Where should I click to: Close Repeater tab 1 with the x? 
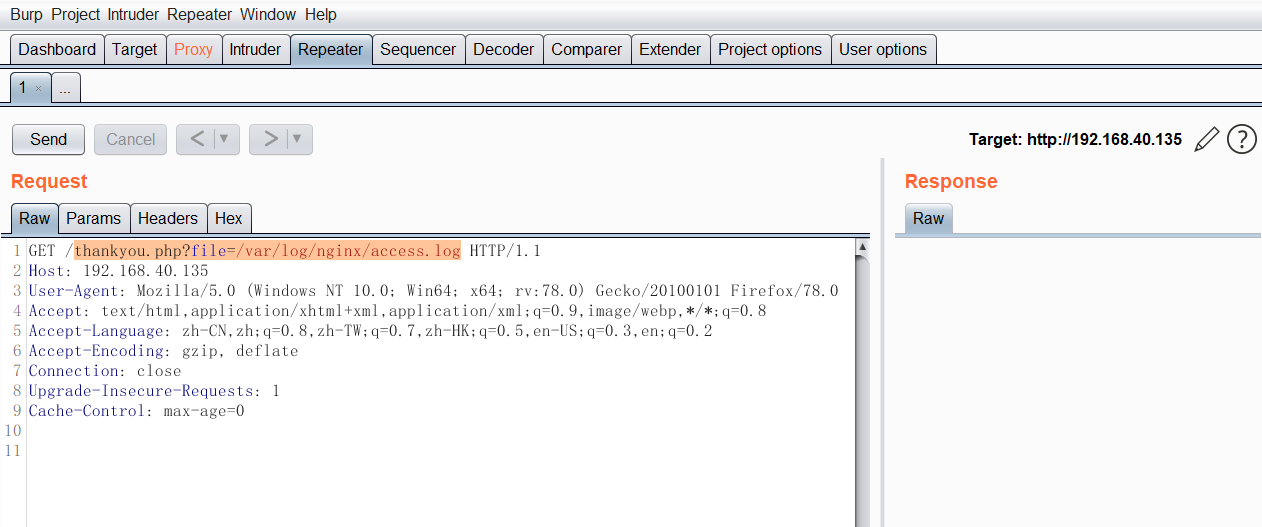pos(38,89)
